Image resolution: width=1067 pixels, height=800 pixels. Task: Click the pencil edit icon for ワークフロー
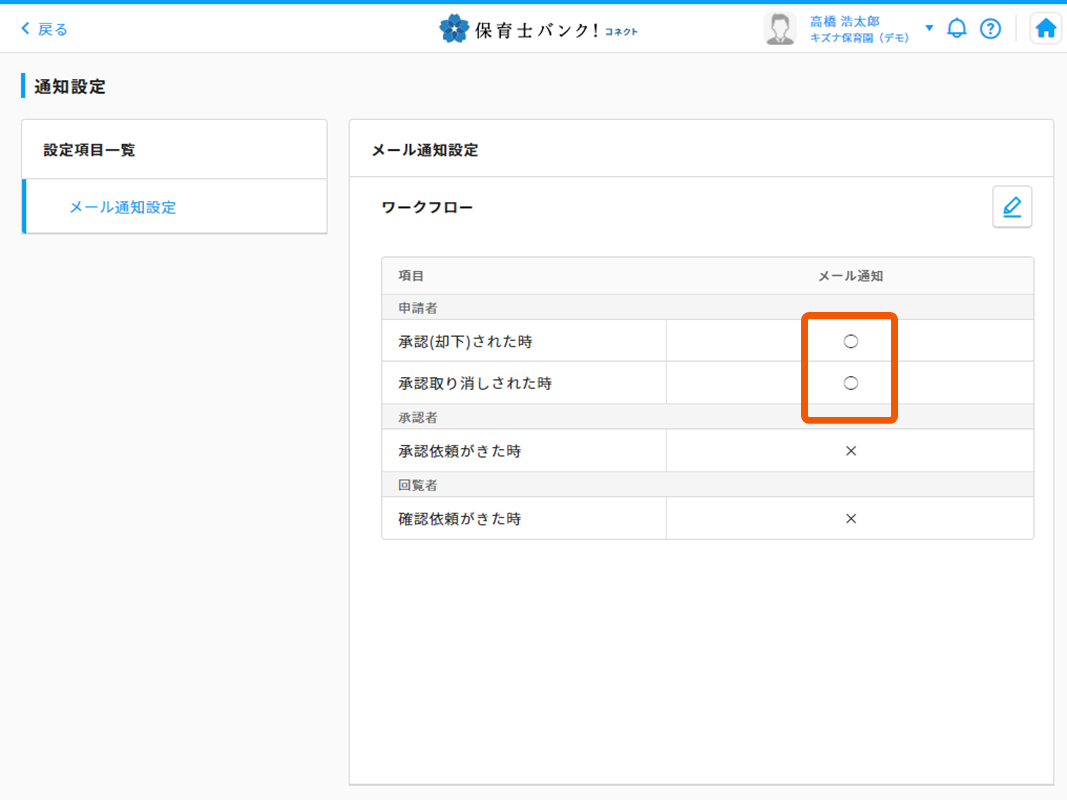click(1012, 207)
